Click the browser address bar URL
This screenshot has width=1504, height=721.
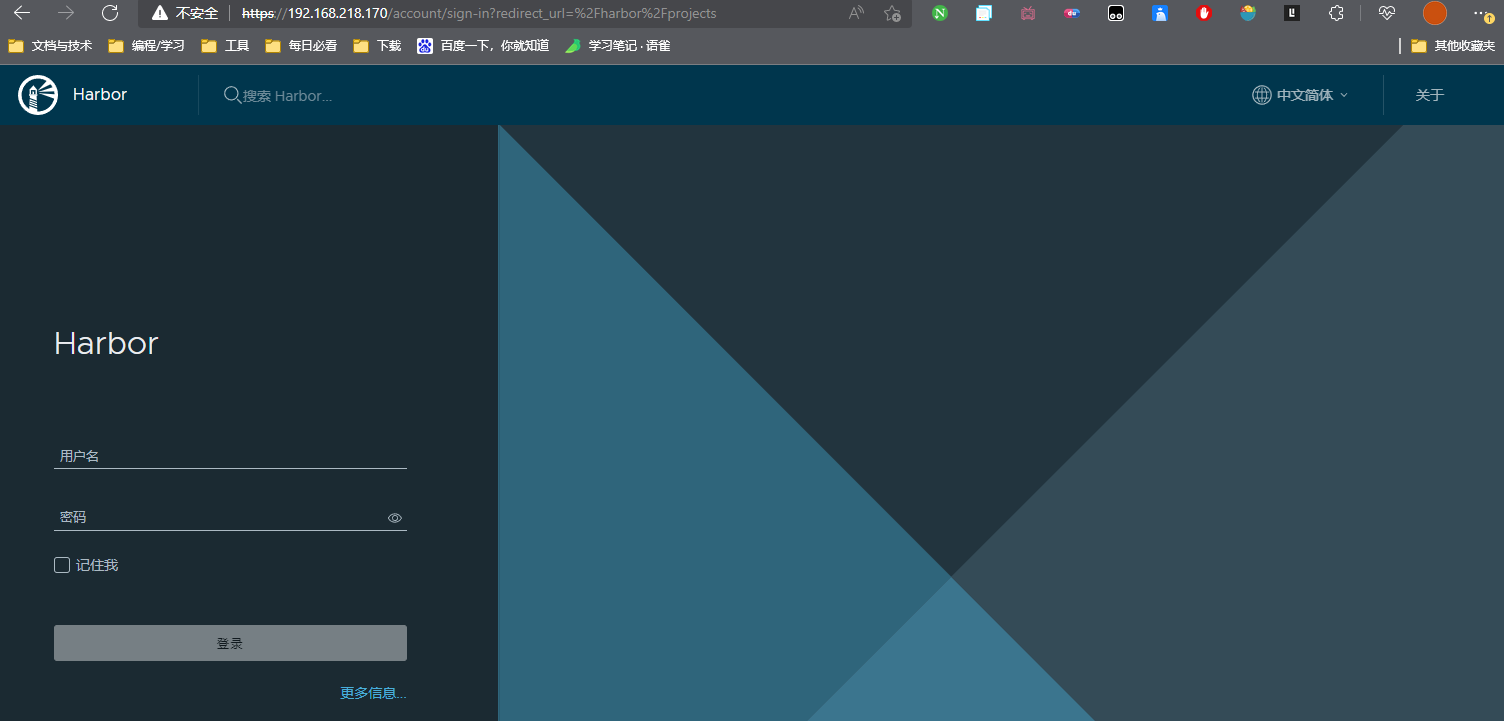pos(479,14)
